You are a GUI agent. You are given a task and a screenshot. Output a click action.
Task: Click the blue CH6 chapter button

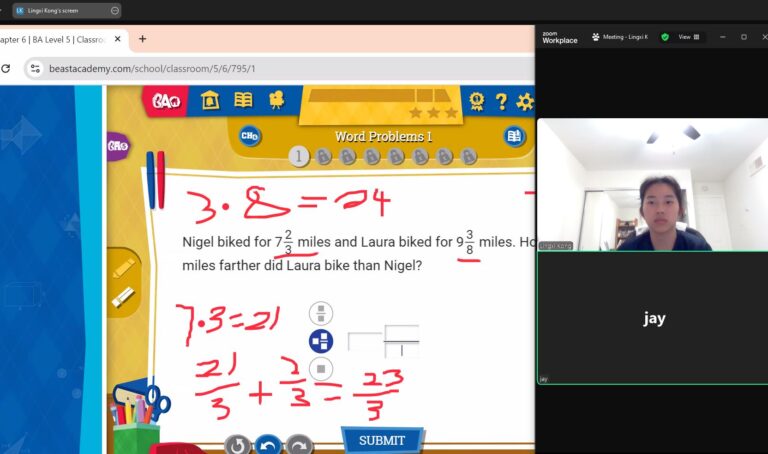250,136
